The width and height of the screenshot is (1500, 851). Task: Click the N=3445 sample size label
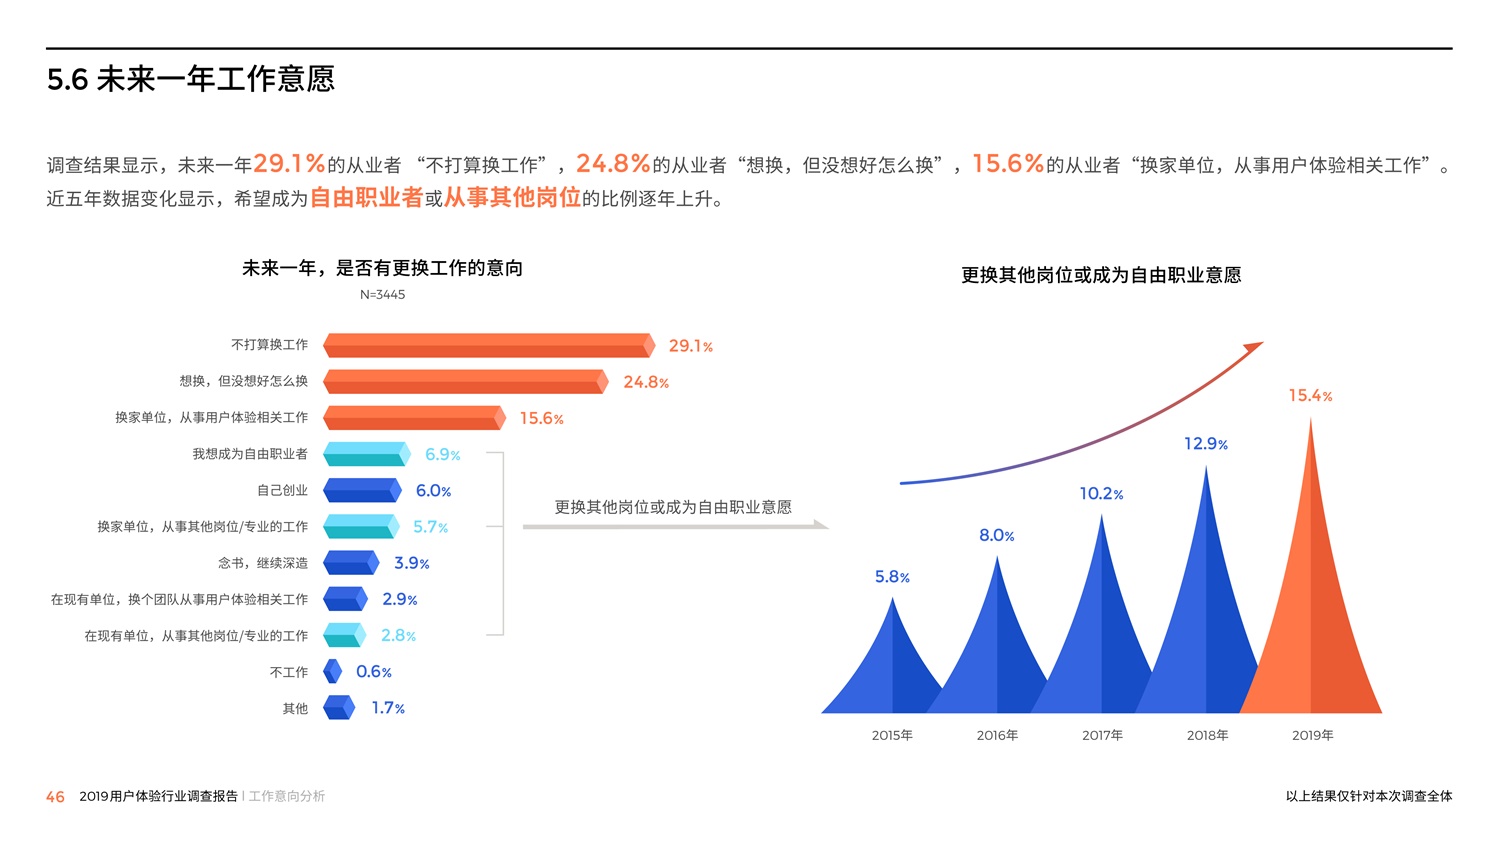[382, 295]
